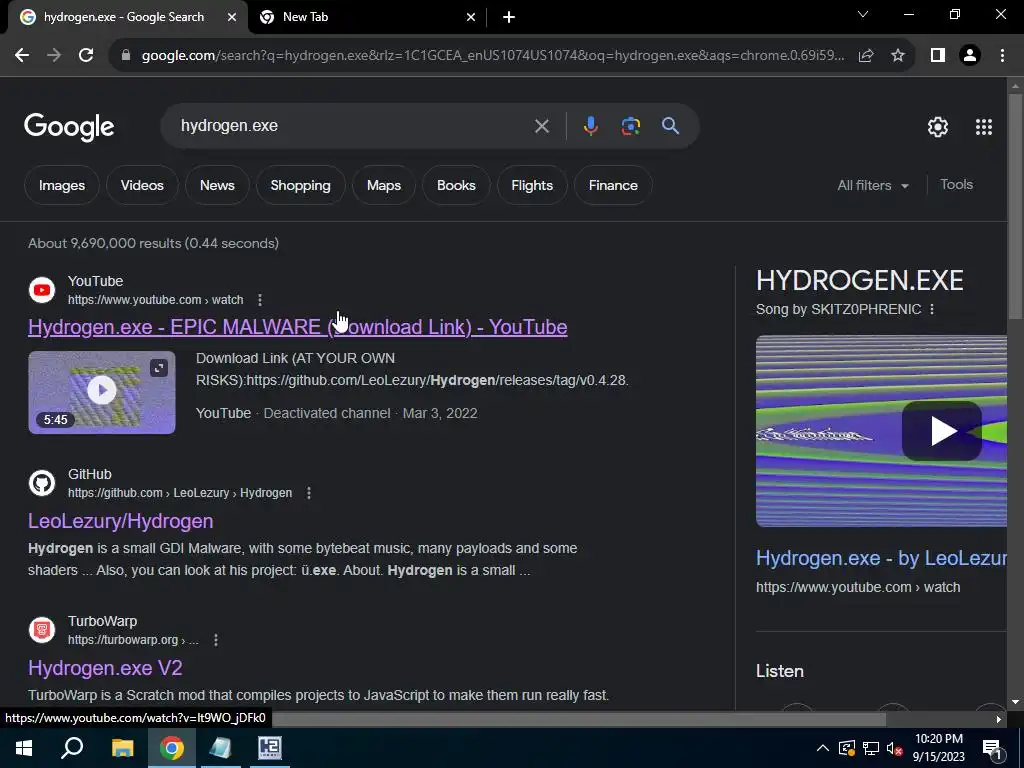1024x768 pixels.
Task: Filter results by Flights
Action: pos(532,185)
